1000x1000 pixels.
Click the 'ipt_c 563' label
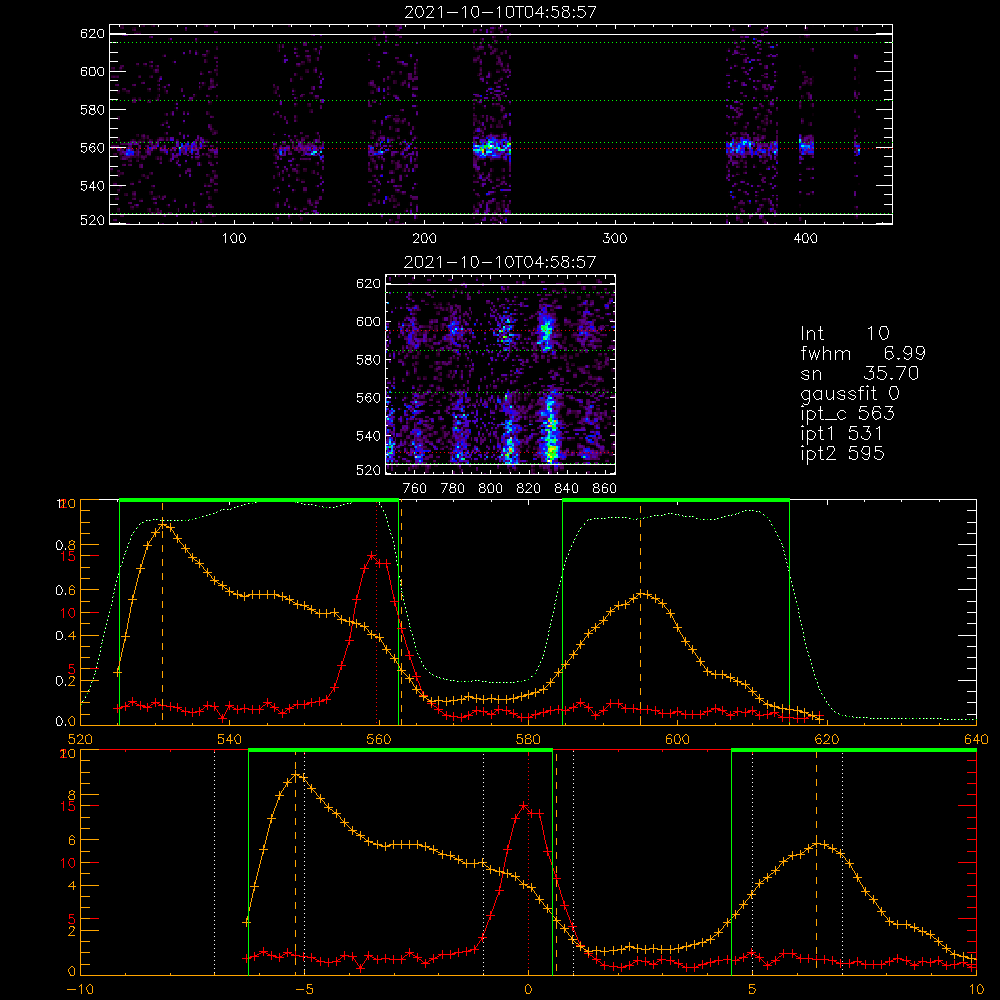pos(848,414)
